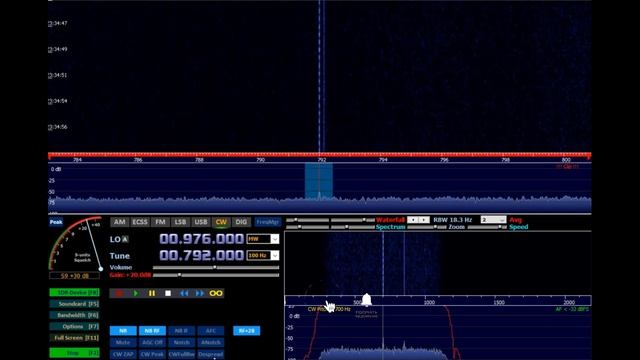640x360 pixels.
Task: Adjust the Speed slider
Action: 487,227
